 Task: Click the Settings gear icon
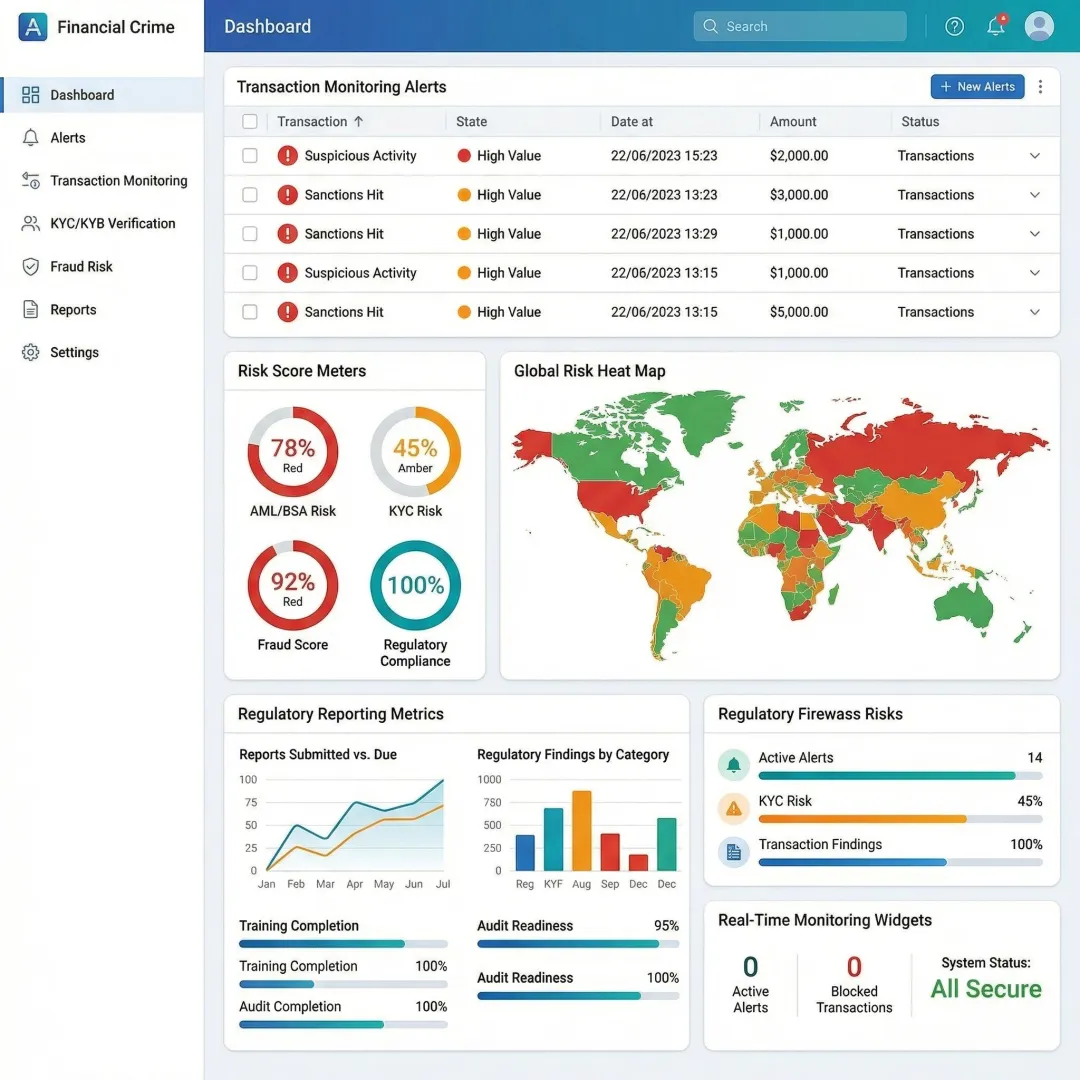click(30, 352)
